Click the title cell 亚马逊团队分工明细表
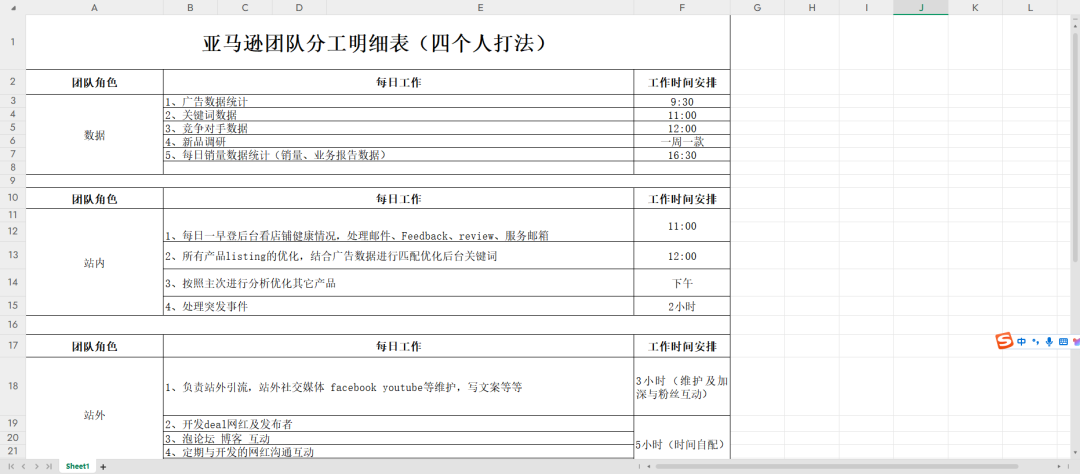Viewport: 1080px width, 474px height. pos(378,42)
